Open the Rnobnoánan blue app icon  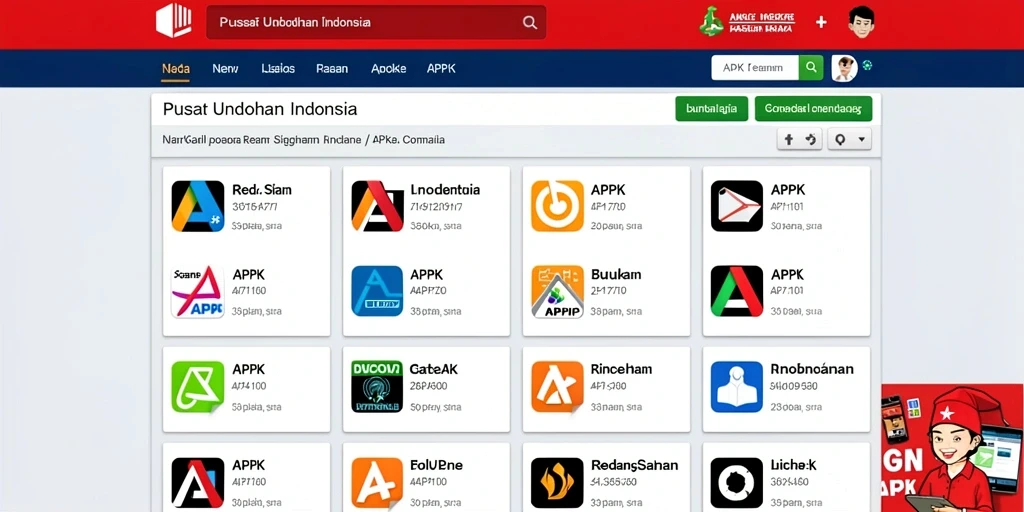[737, 387]
